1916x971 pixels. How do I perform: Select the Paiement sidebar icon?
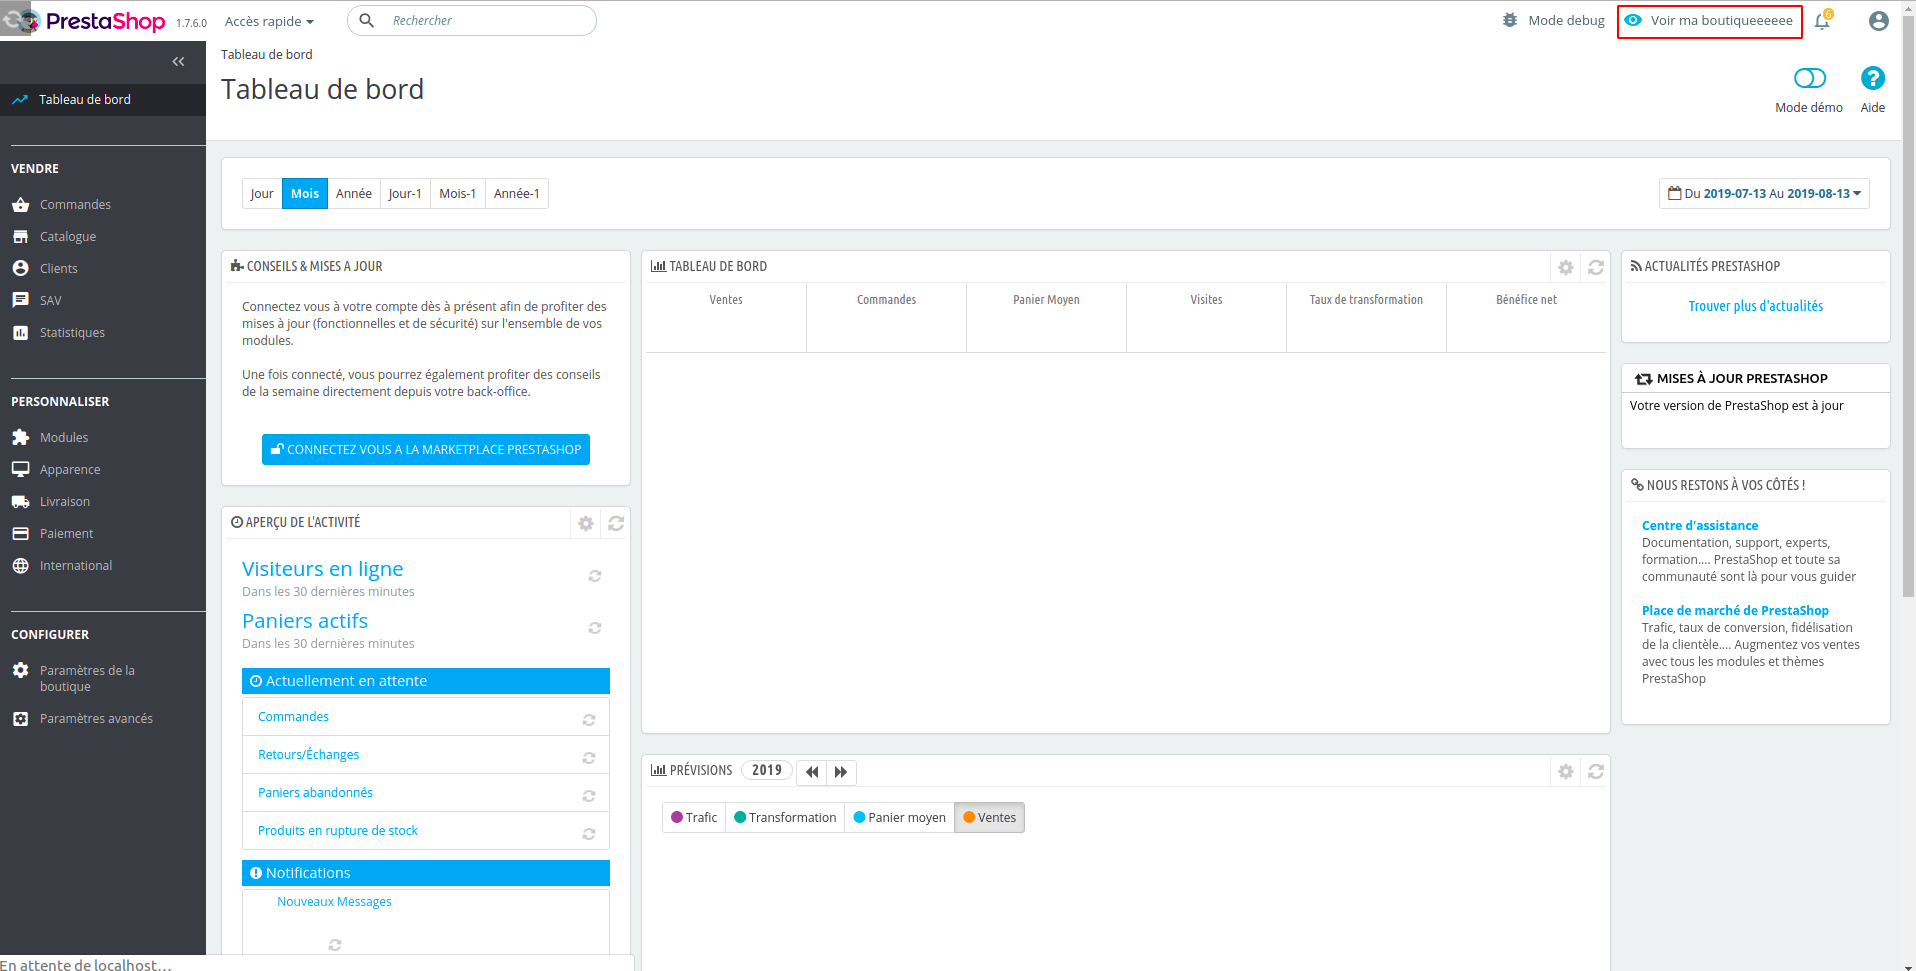[x=21, y=533]
